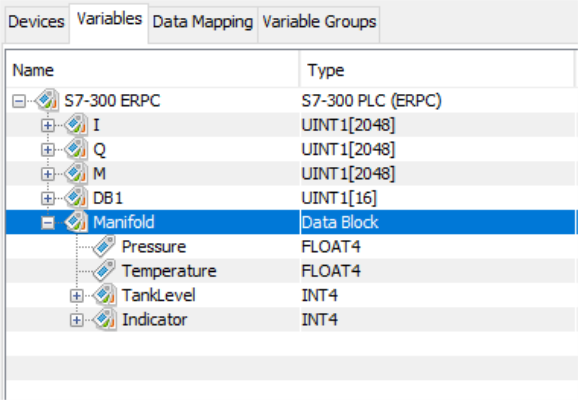
Task: Click the tag icon next to Q
Action: point(76,149)
